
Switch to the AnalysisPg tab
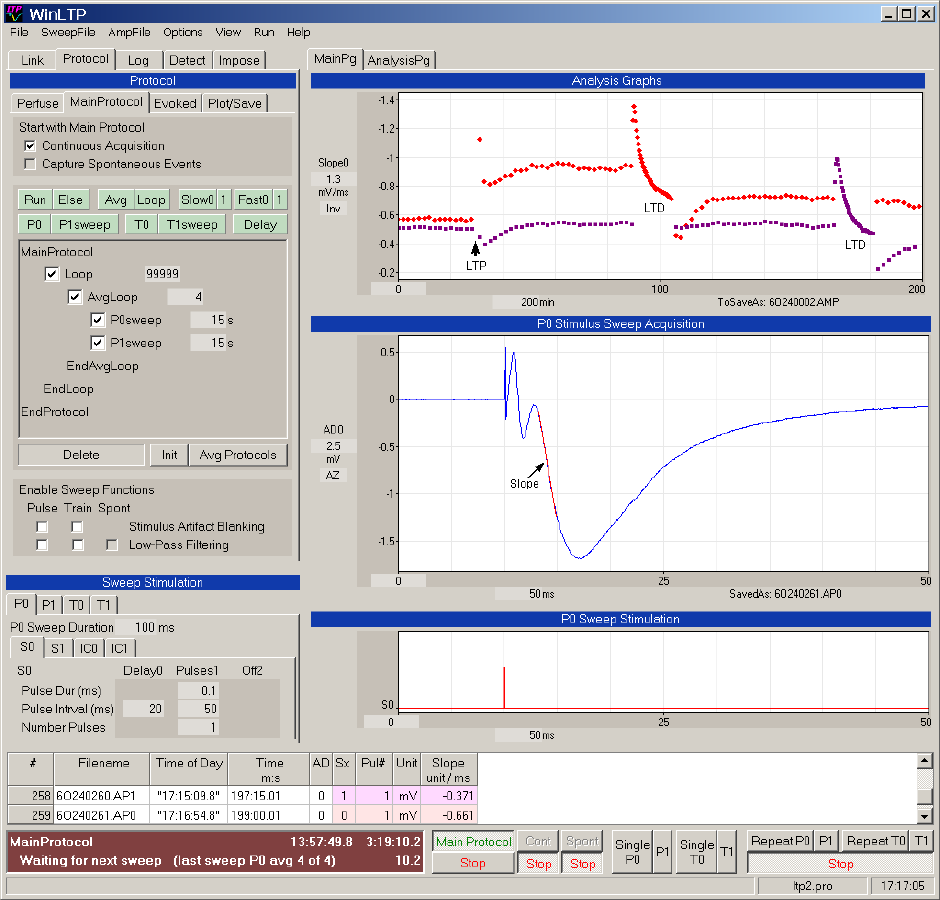400,60
